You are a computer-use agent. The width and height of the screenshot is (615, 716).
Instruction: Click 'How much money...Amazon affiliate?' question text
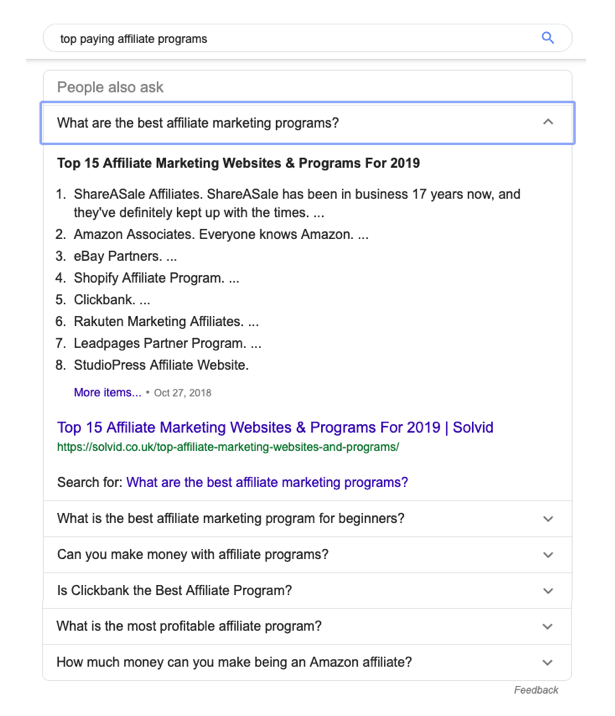pyautogui.click(x=234, y=662)
